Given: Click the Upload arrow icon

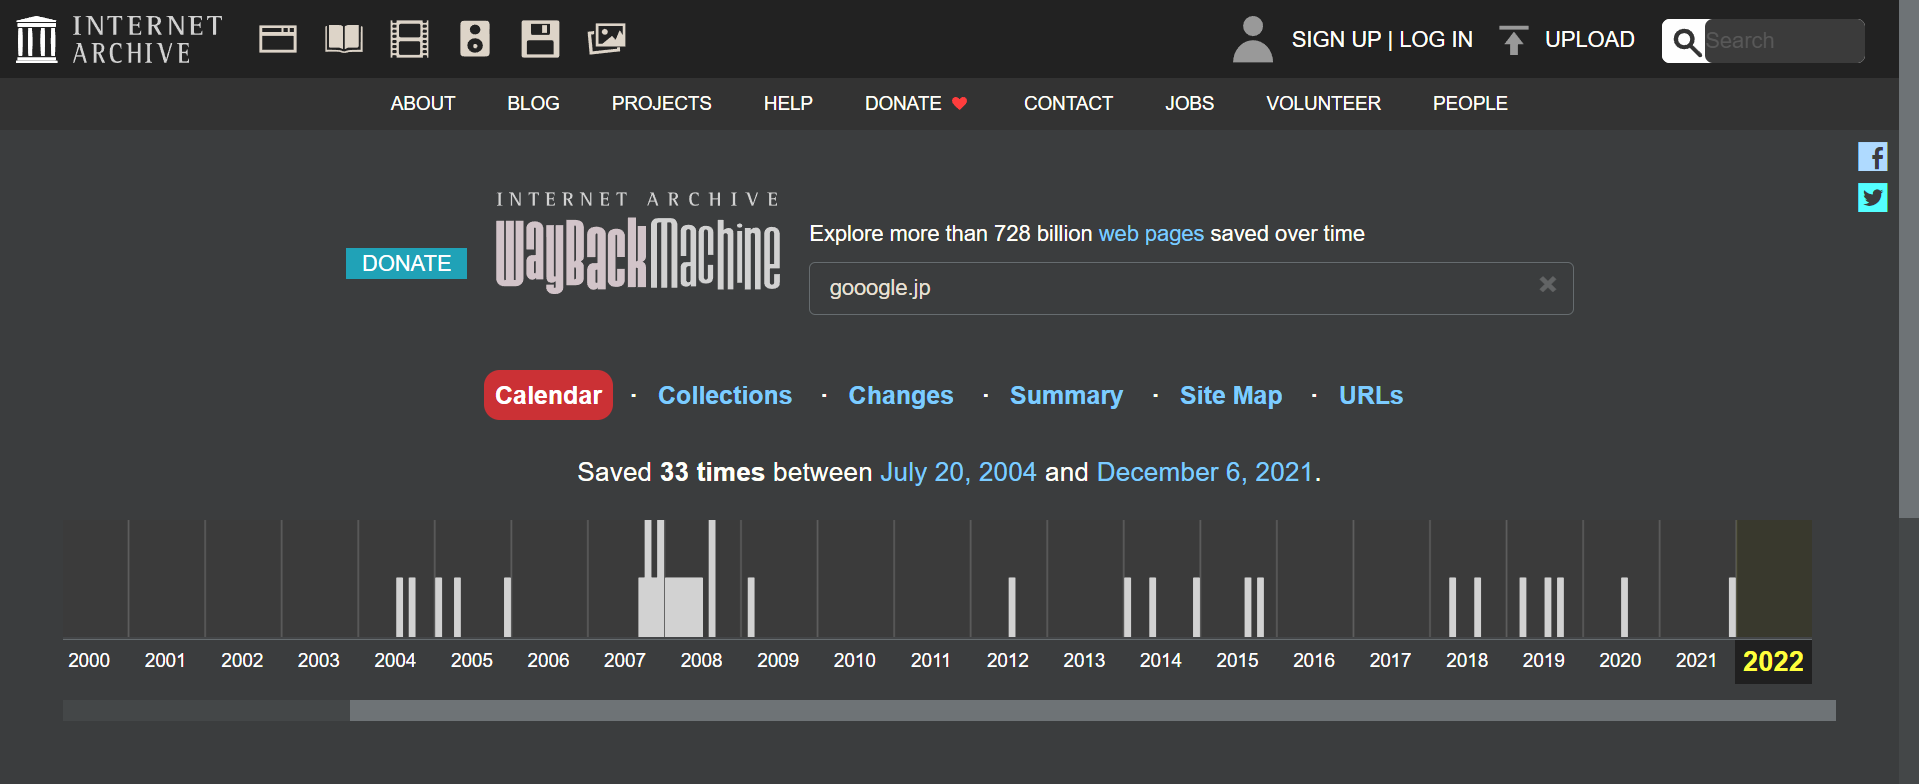Looking at the screenshot, I should pyautogui.click(x=1513, y=40).
